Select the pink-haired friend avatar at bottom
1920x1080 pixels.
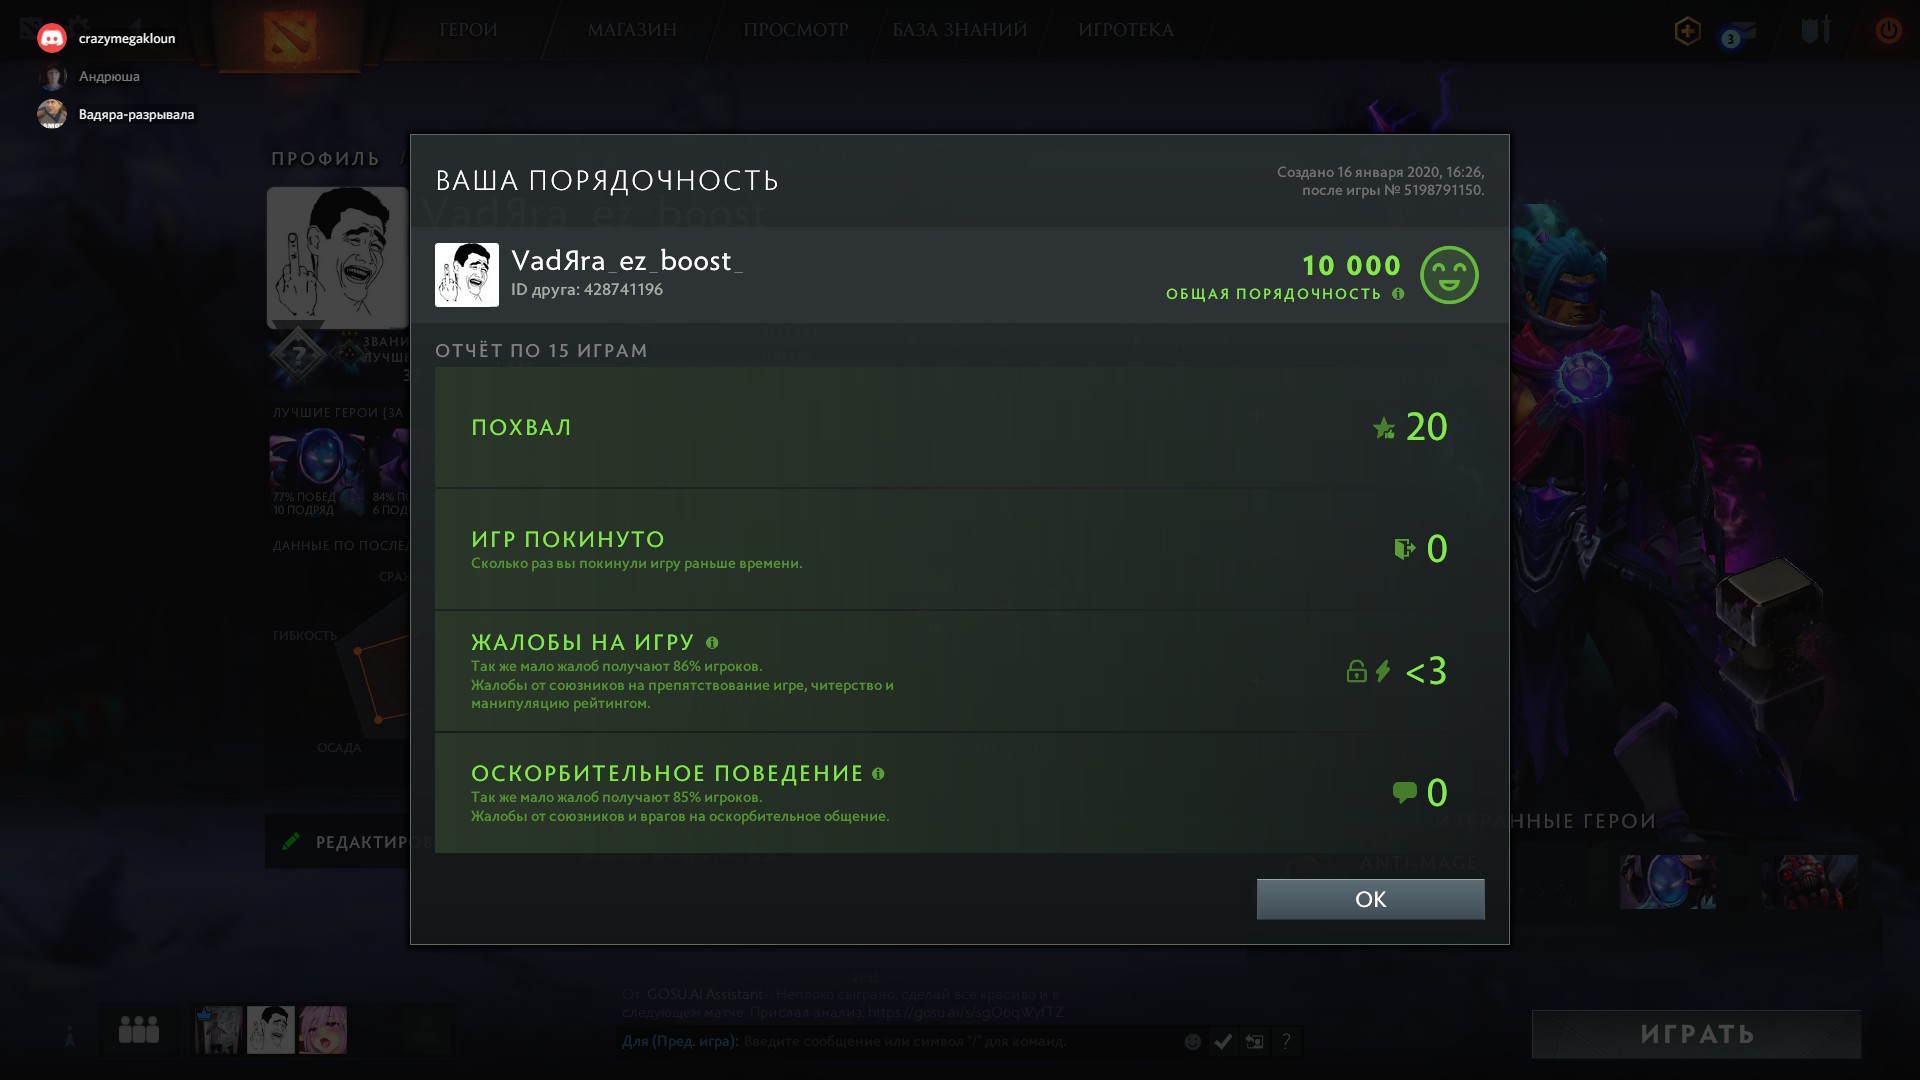coord(323,1030)
